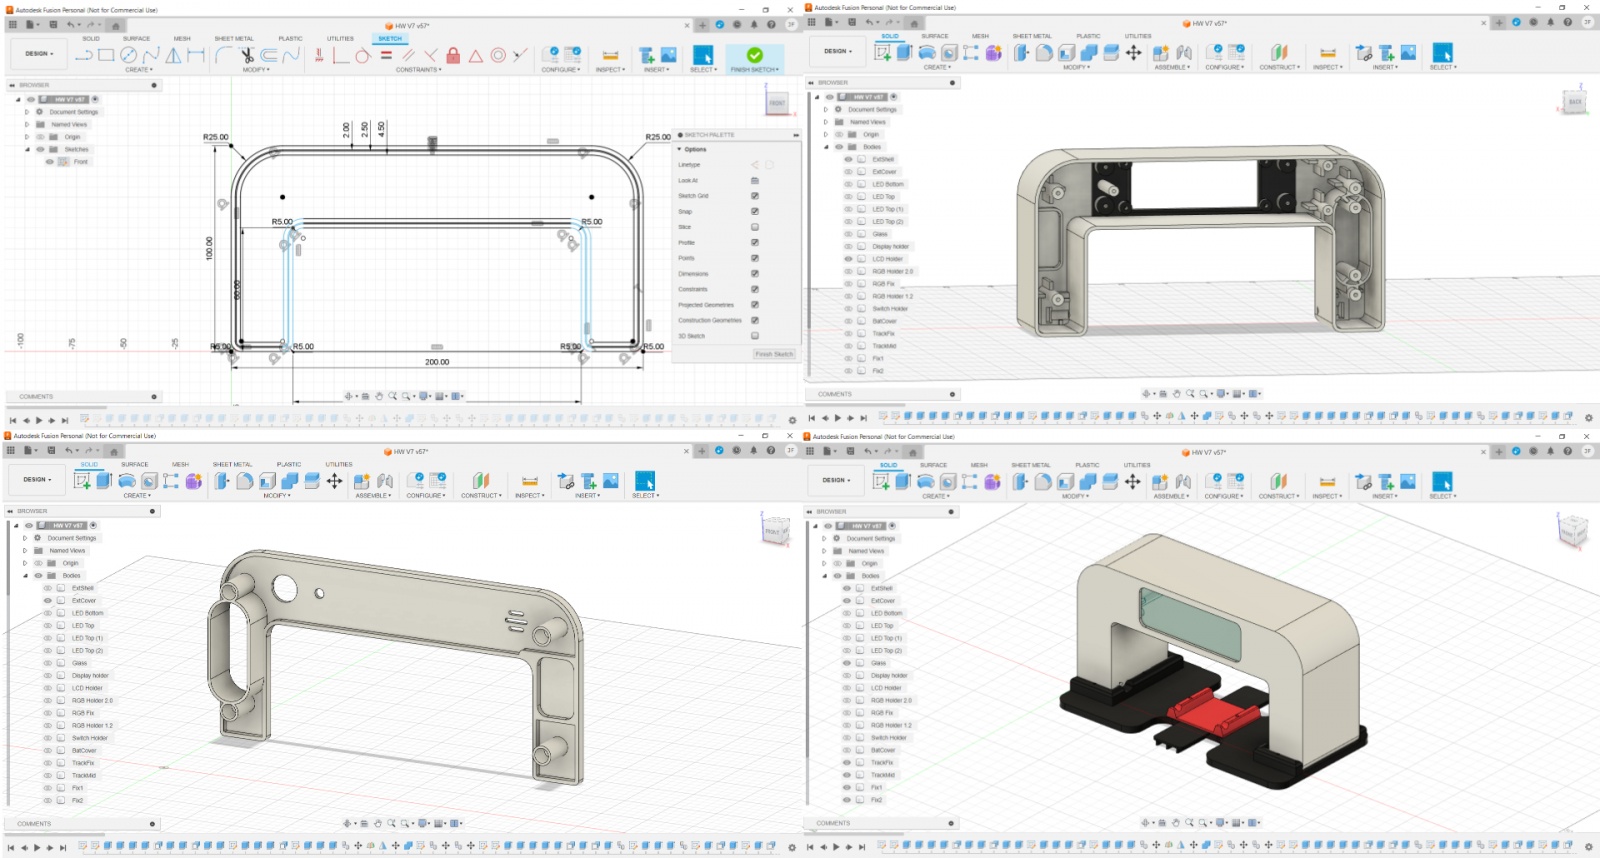
Task: Click Insert Canvas image icon in top-right window
Action: 1408,52
